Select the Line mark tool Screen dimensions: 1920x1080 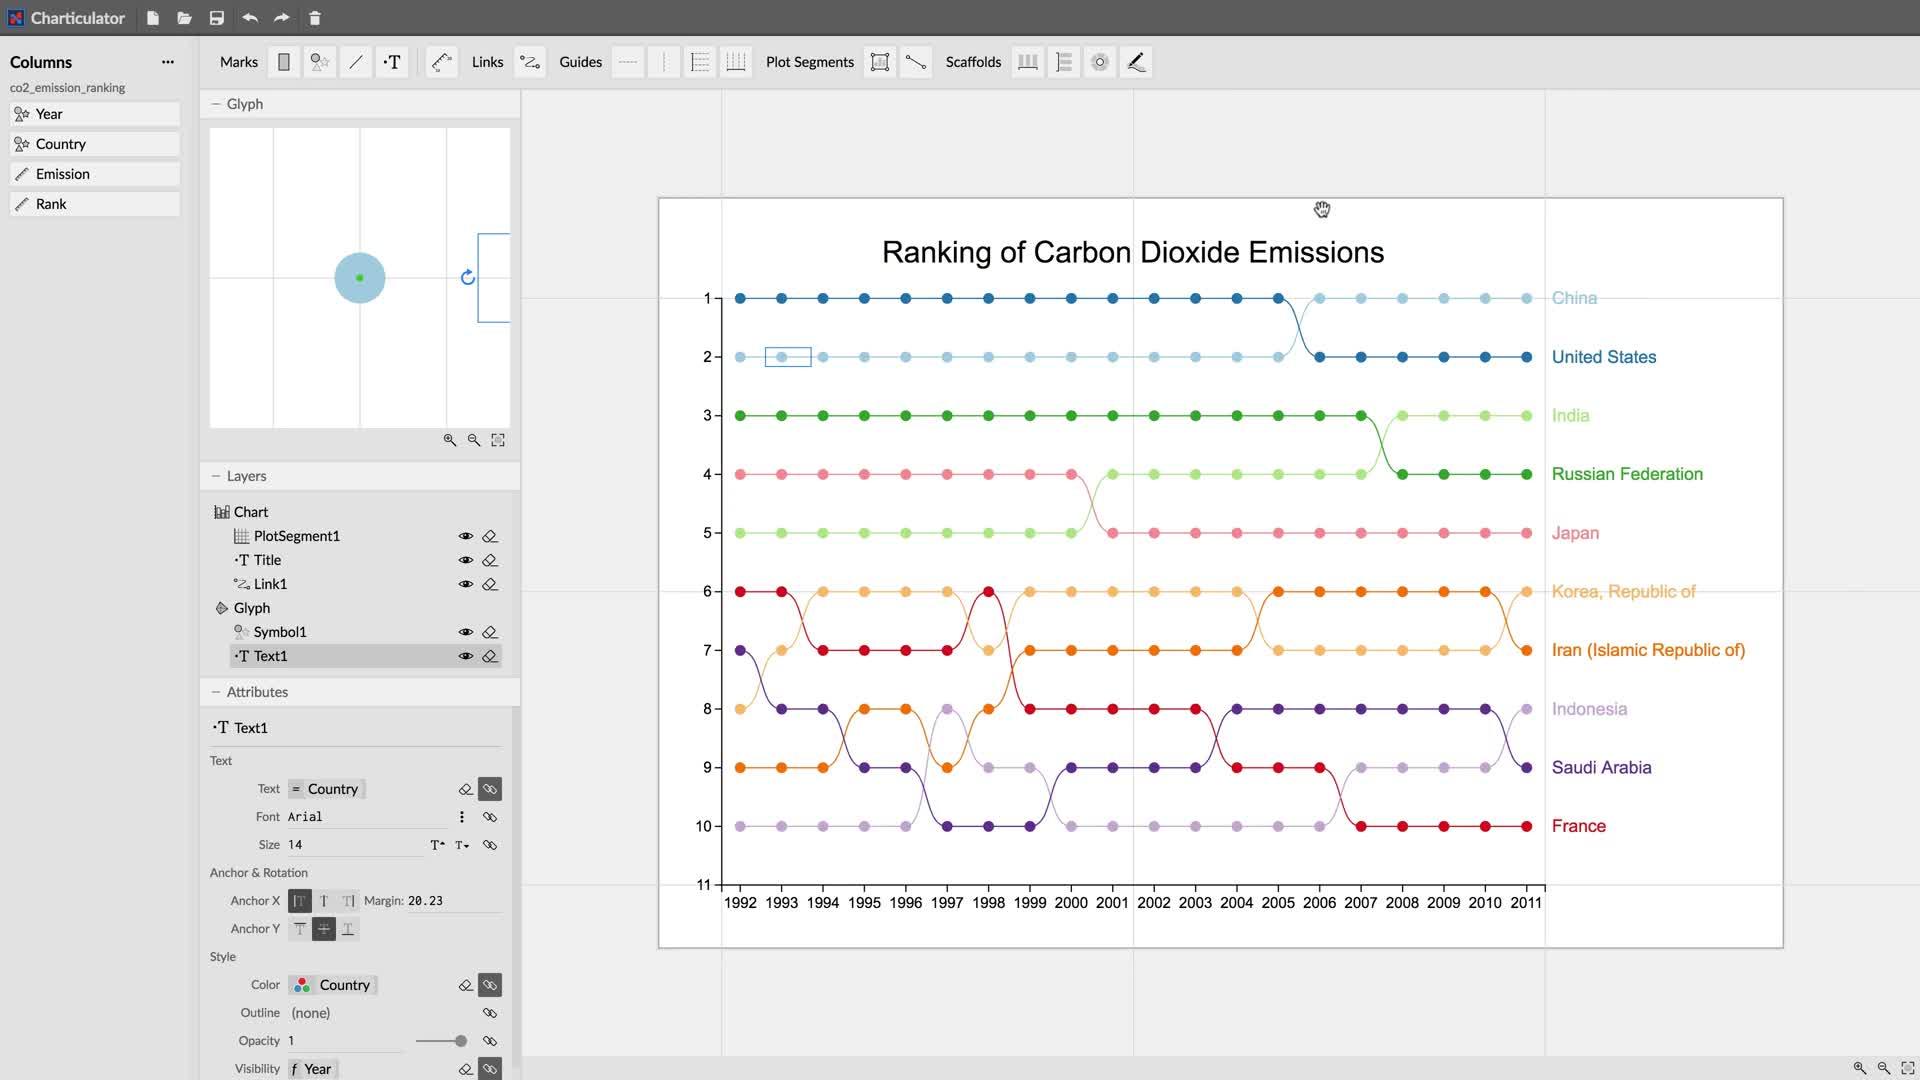(356, 61)
